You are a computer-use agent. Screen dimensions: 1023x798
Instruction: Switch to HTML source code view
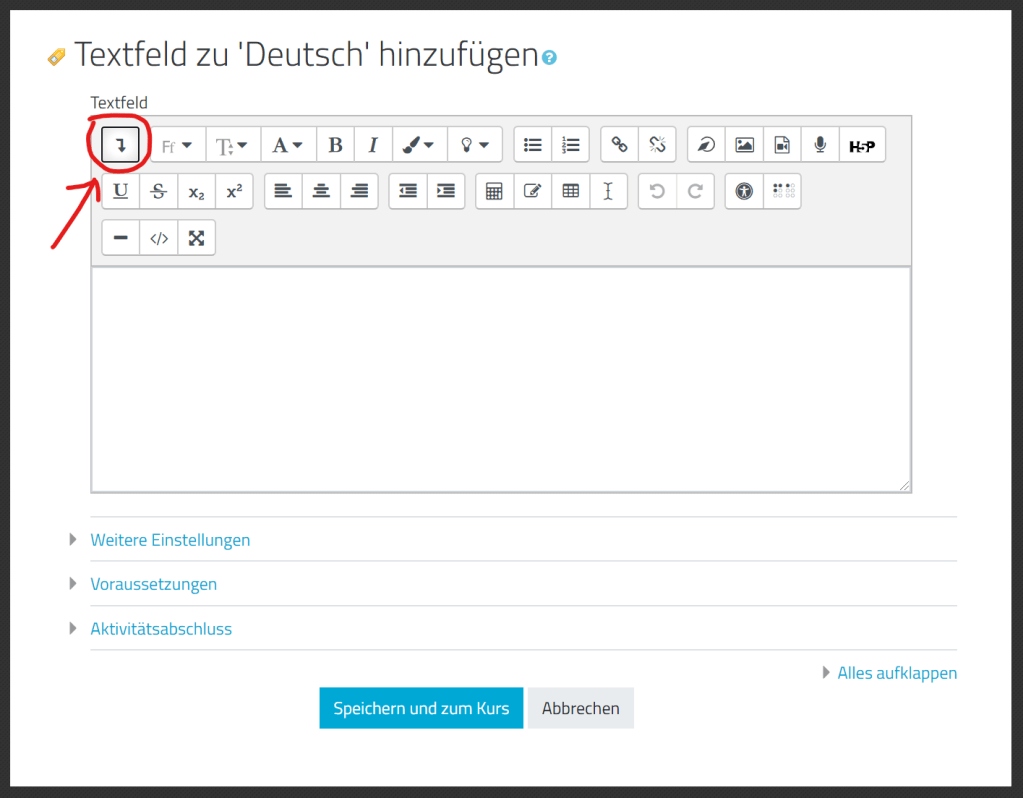[159, 238]
